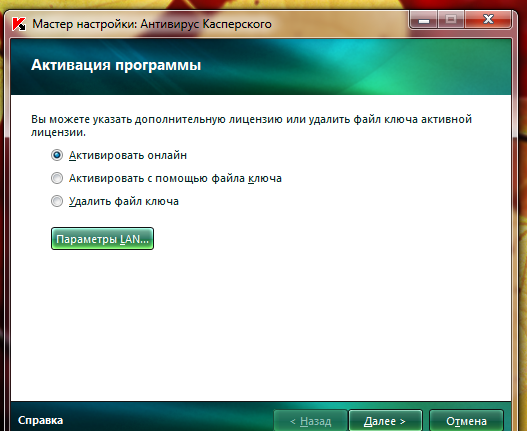Screen dimensions: 527x431
Task: Select the 'Активировать онлайн' radio button
Action: pos(57,155)
